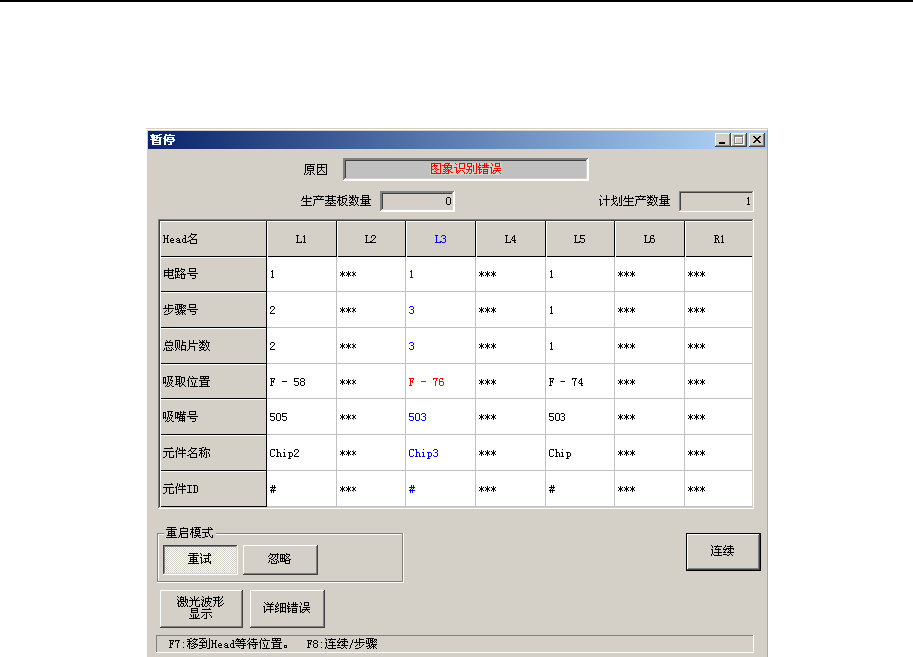The width and height of the screenshot is (913, 657).
Task: Click the L1 步骤号 cell showing 2
Action: [x=302, y=310]
